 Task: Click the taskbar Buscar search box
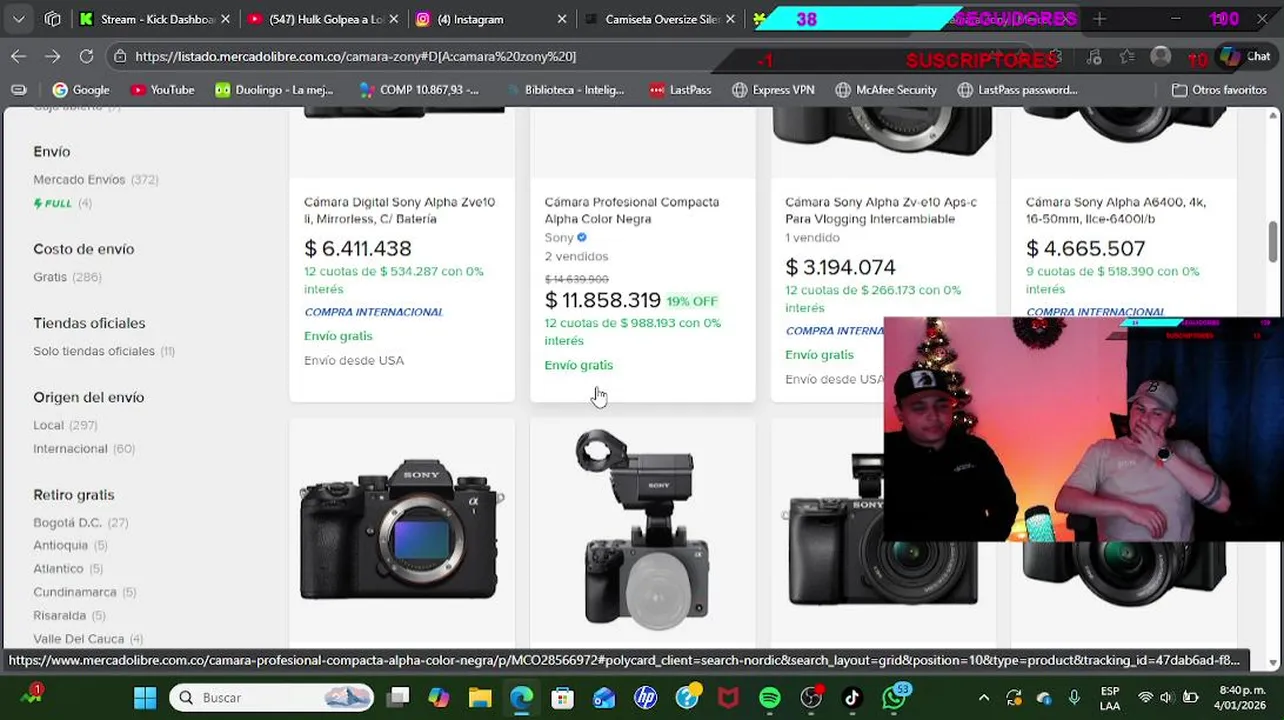point(271,697)
